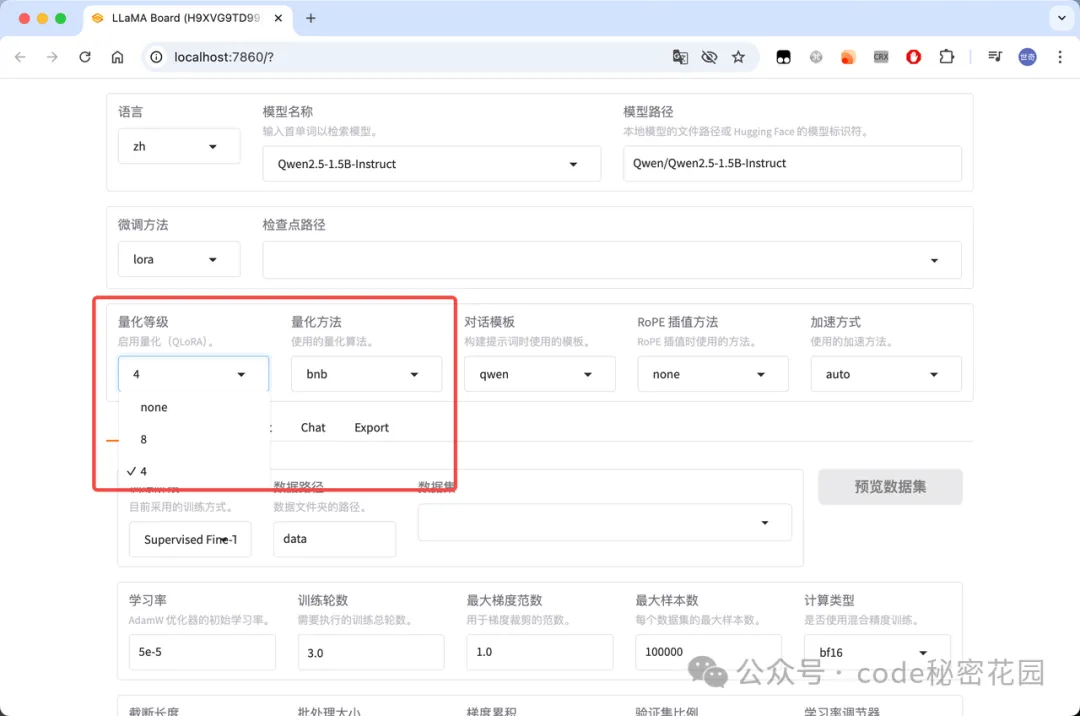Reload the LLaMA Board page
The height and width of the screenshot is (716, 1080).
point(84,57)
